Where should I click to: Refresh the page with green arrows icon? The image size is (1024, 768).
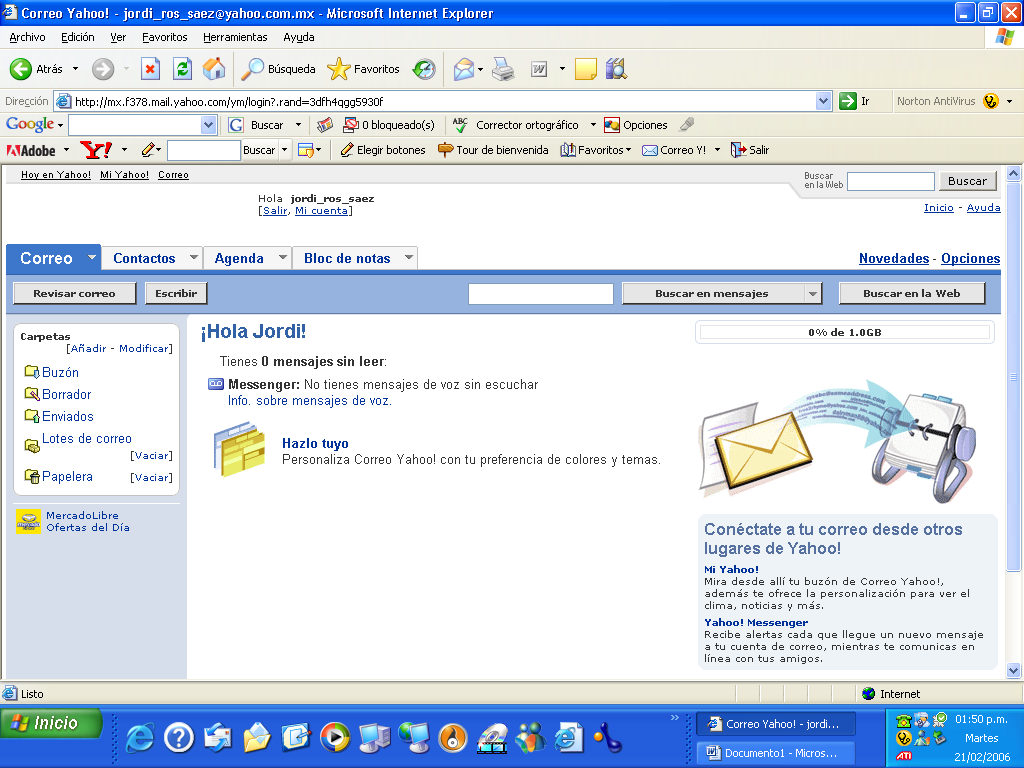(x=182, y=69)
